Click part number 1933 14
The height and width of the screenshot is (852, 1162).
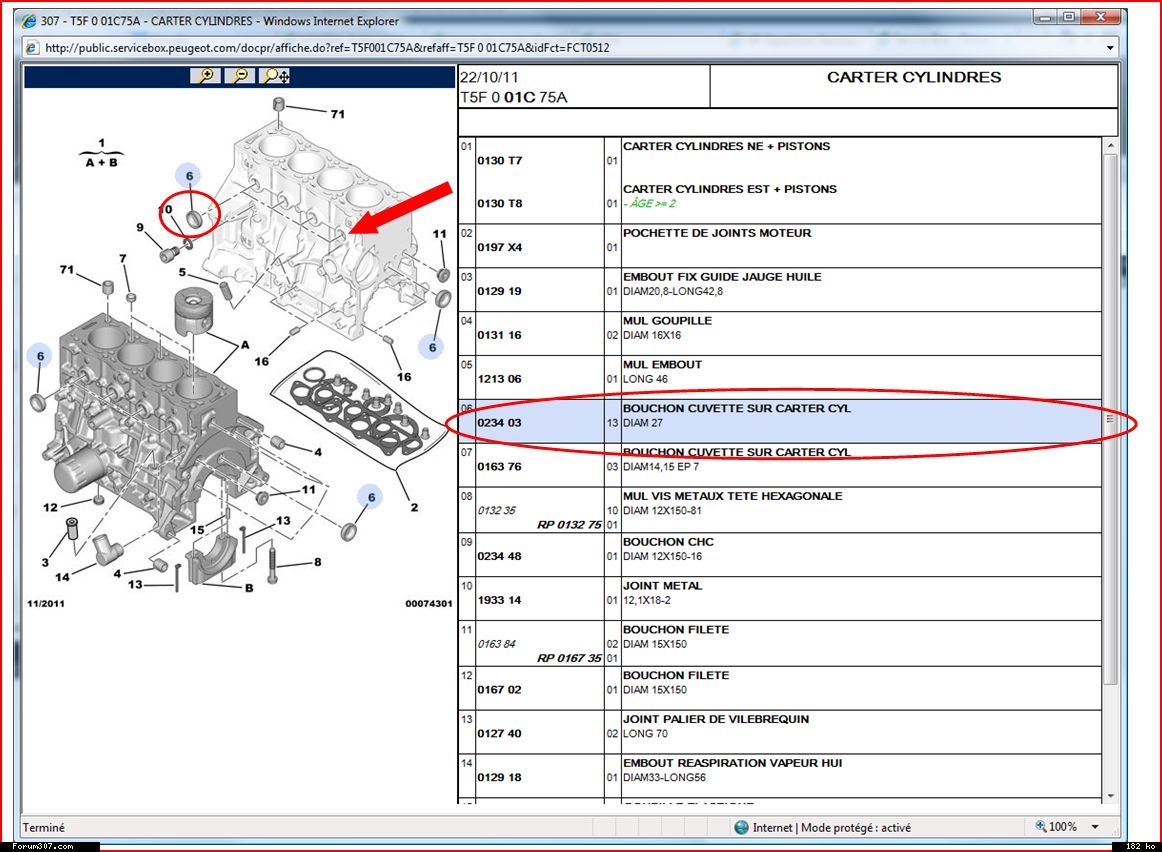[499, 600]
